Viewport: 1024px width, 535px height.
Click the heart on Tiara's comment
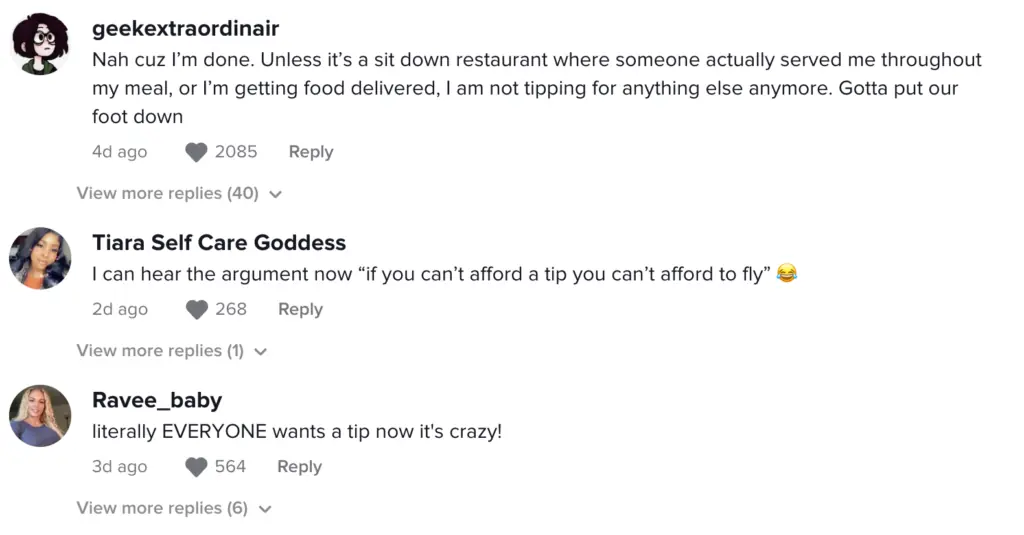click(x=197, y=309)
